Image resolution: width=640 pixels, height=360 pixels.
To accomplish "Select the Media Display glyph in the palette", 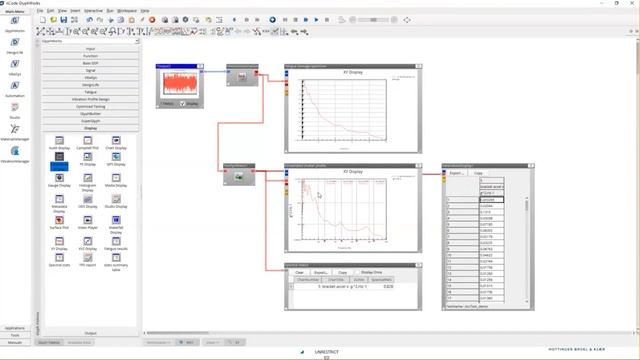I will pos(116,180).
